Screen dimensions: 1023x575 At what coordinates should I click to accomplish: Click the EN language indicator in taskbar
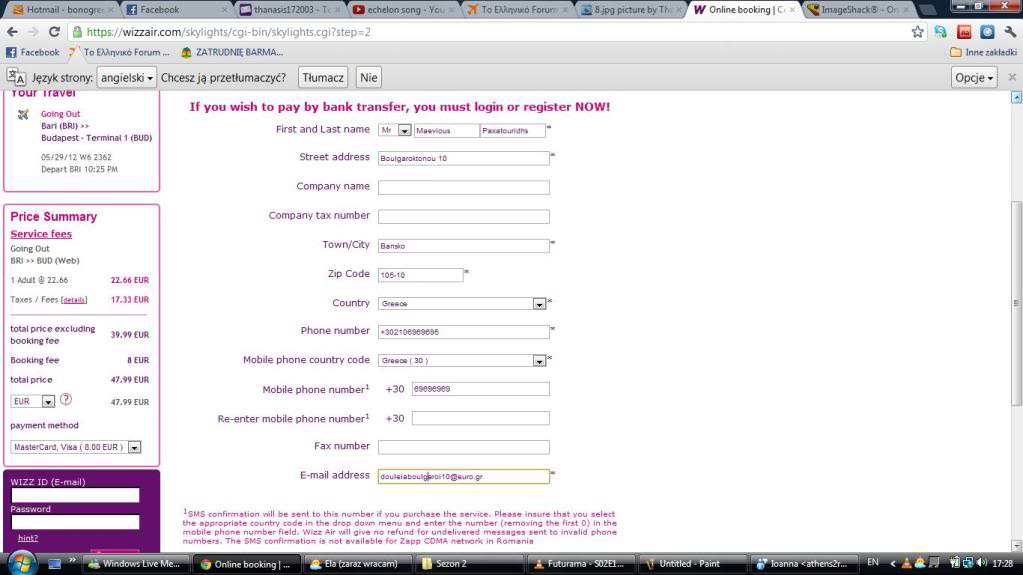(872, 563)
